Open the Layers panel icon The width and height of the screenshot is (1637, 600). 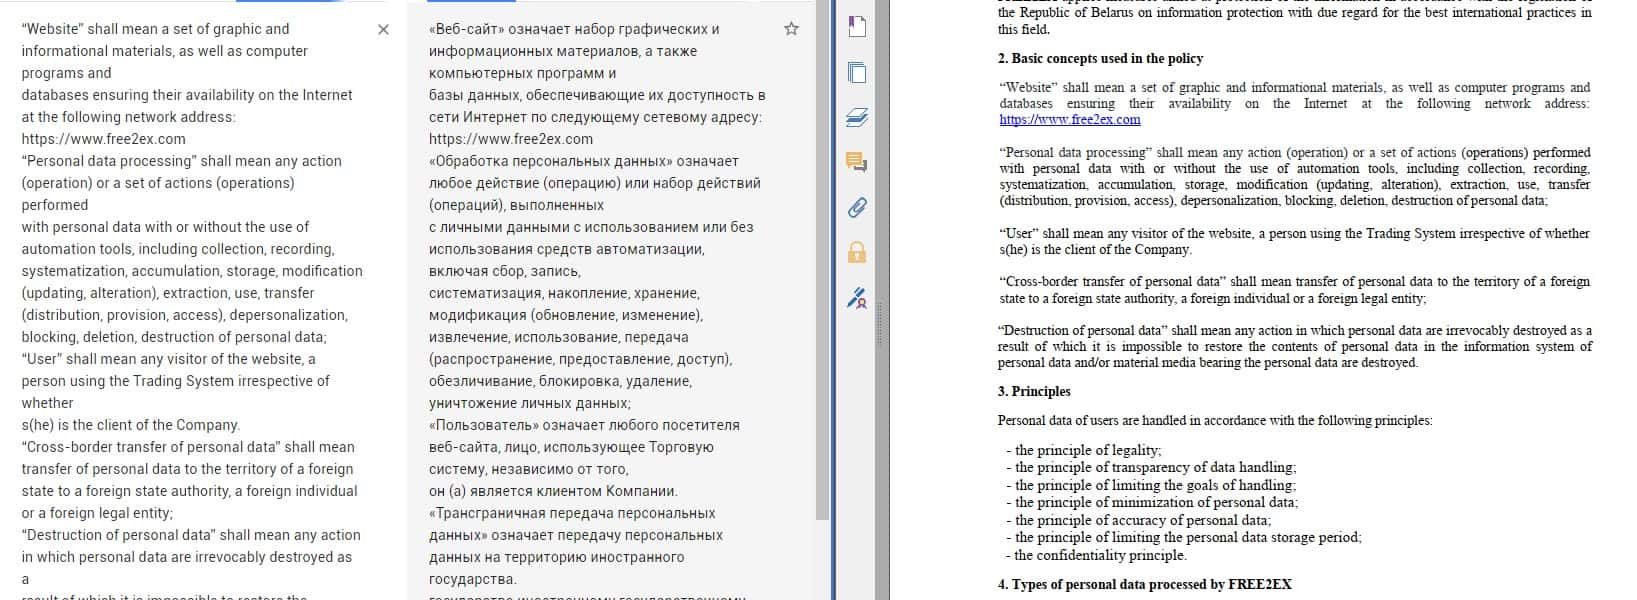[856, 118]
